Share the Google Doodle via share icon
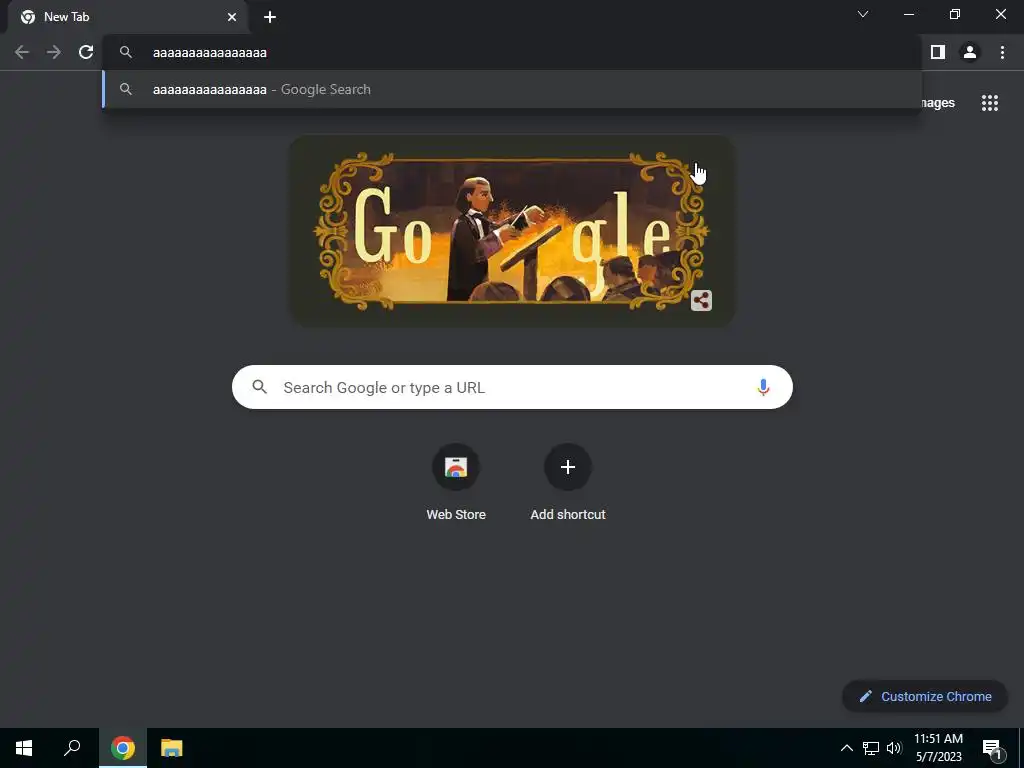 (701, 300)
